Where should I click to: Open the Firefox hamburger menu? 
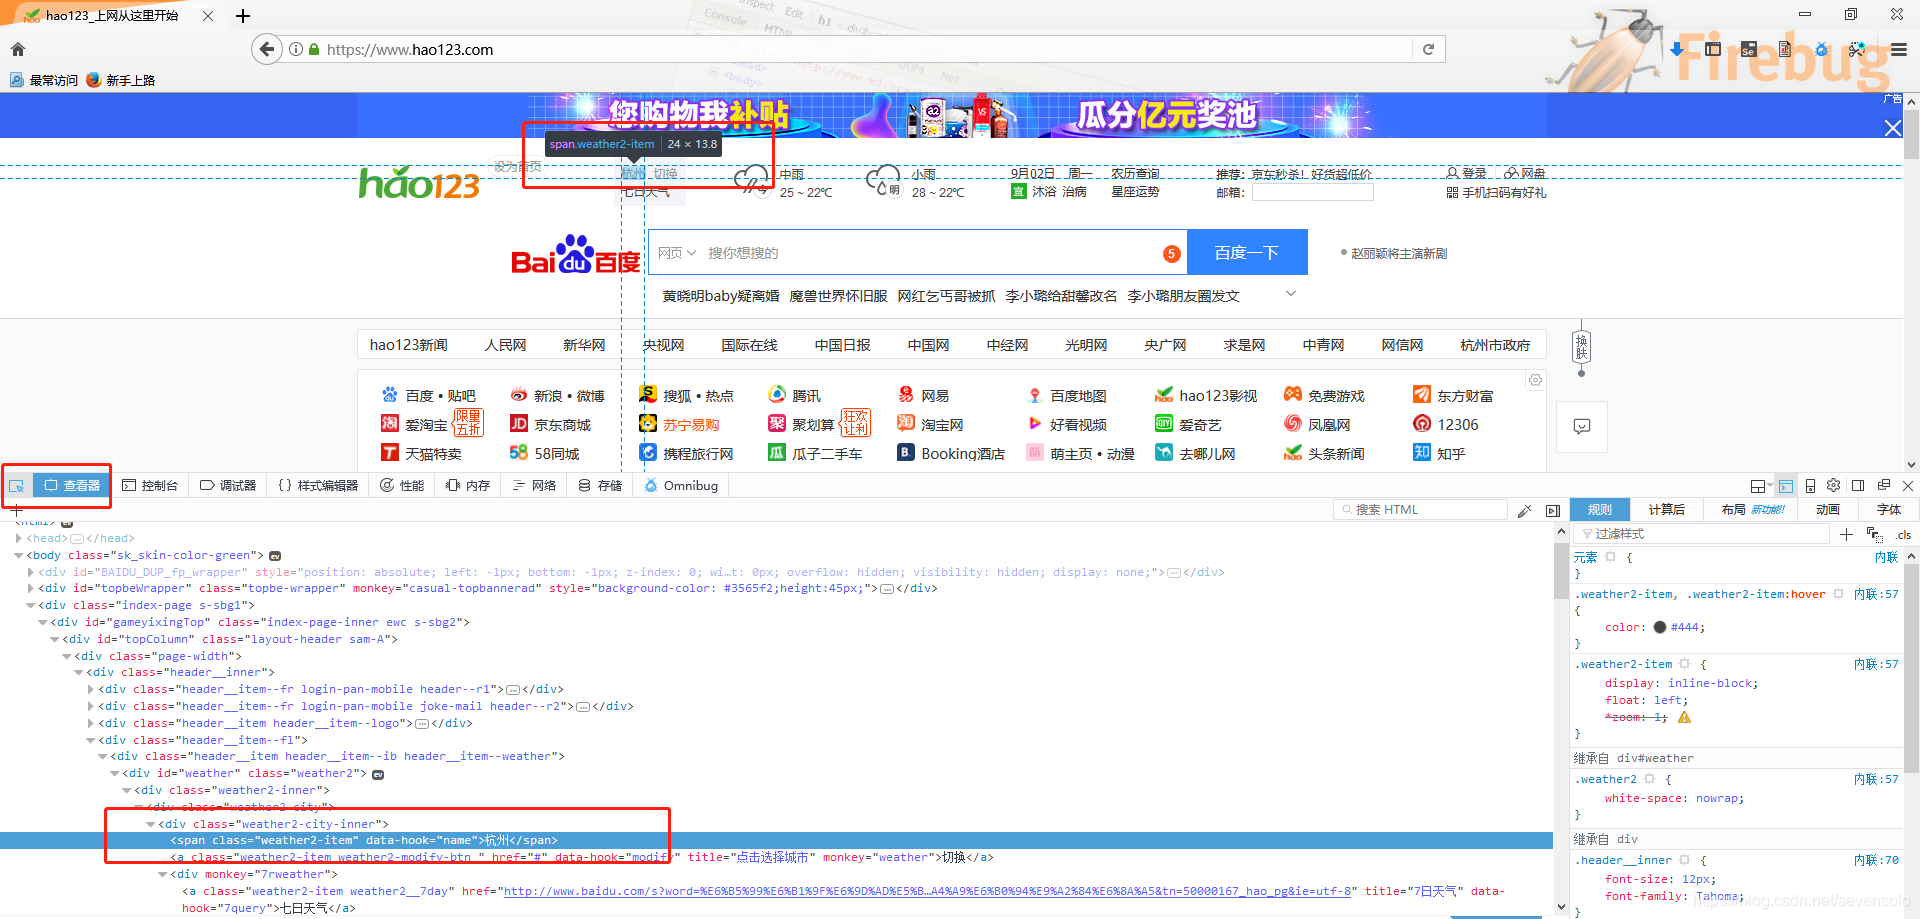[x=1899, y=49]
